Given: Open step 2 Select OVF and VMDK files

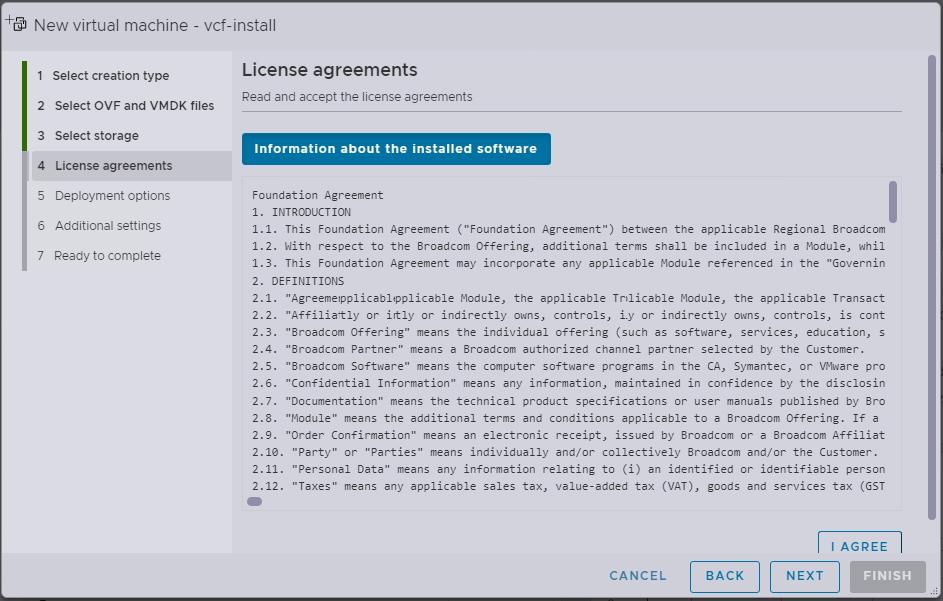Looking at the screenshot, I should [134, 106].
